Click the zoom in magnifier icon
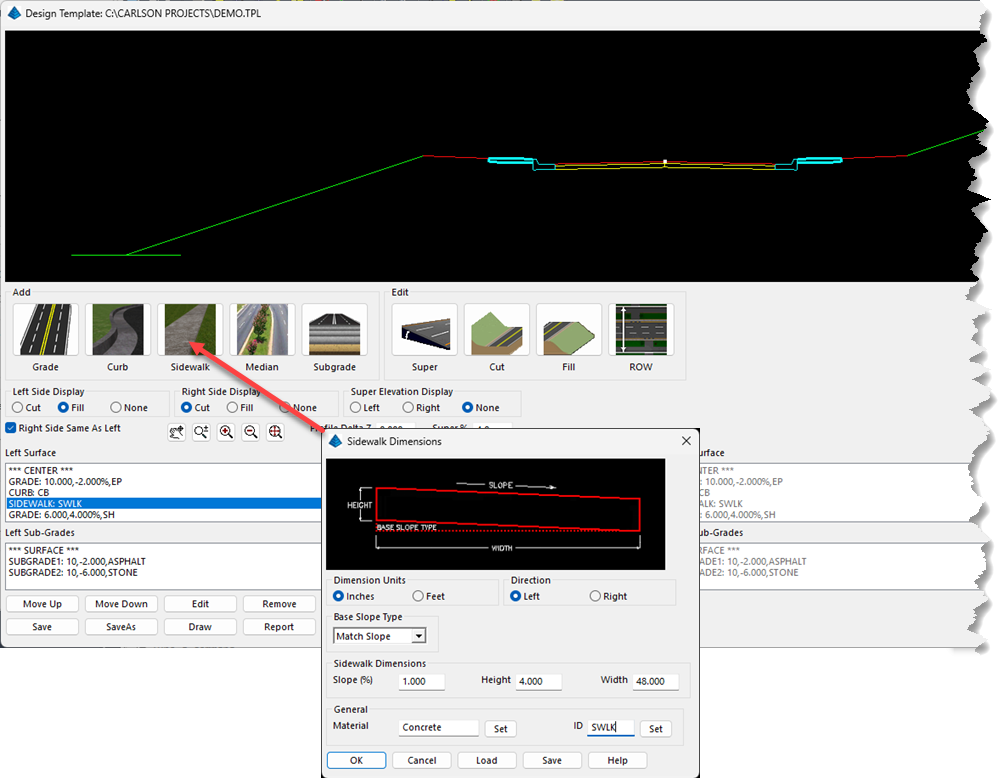Viewport: 998px width, 778px height. (226, 432)
